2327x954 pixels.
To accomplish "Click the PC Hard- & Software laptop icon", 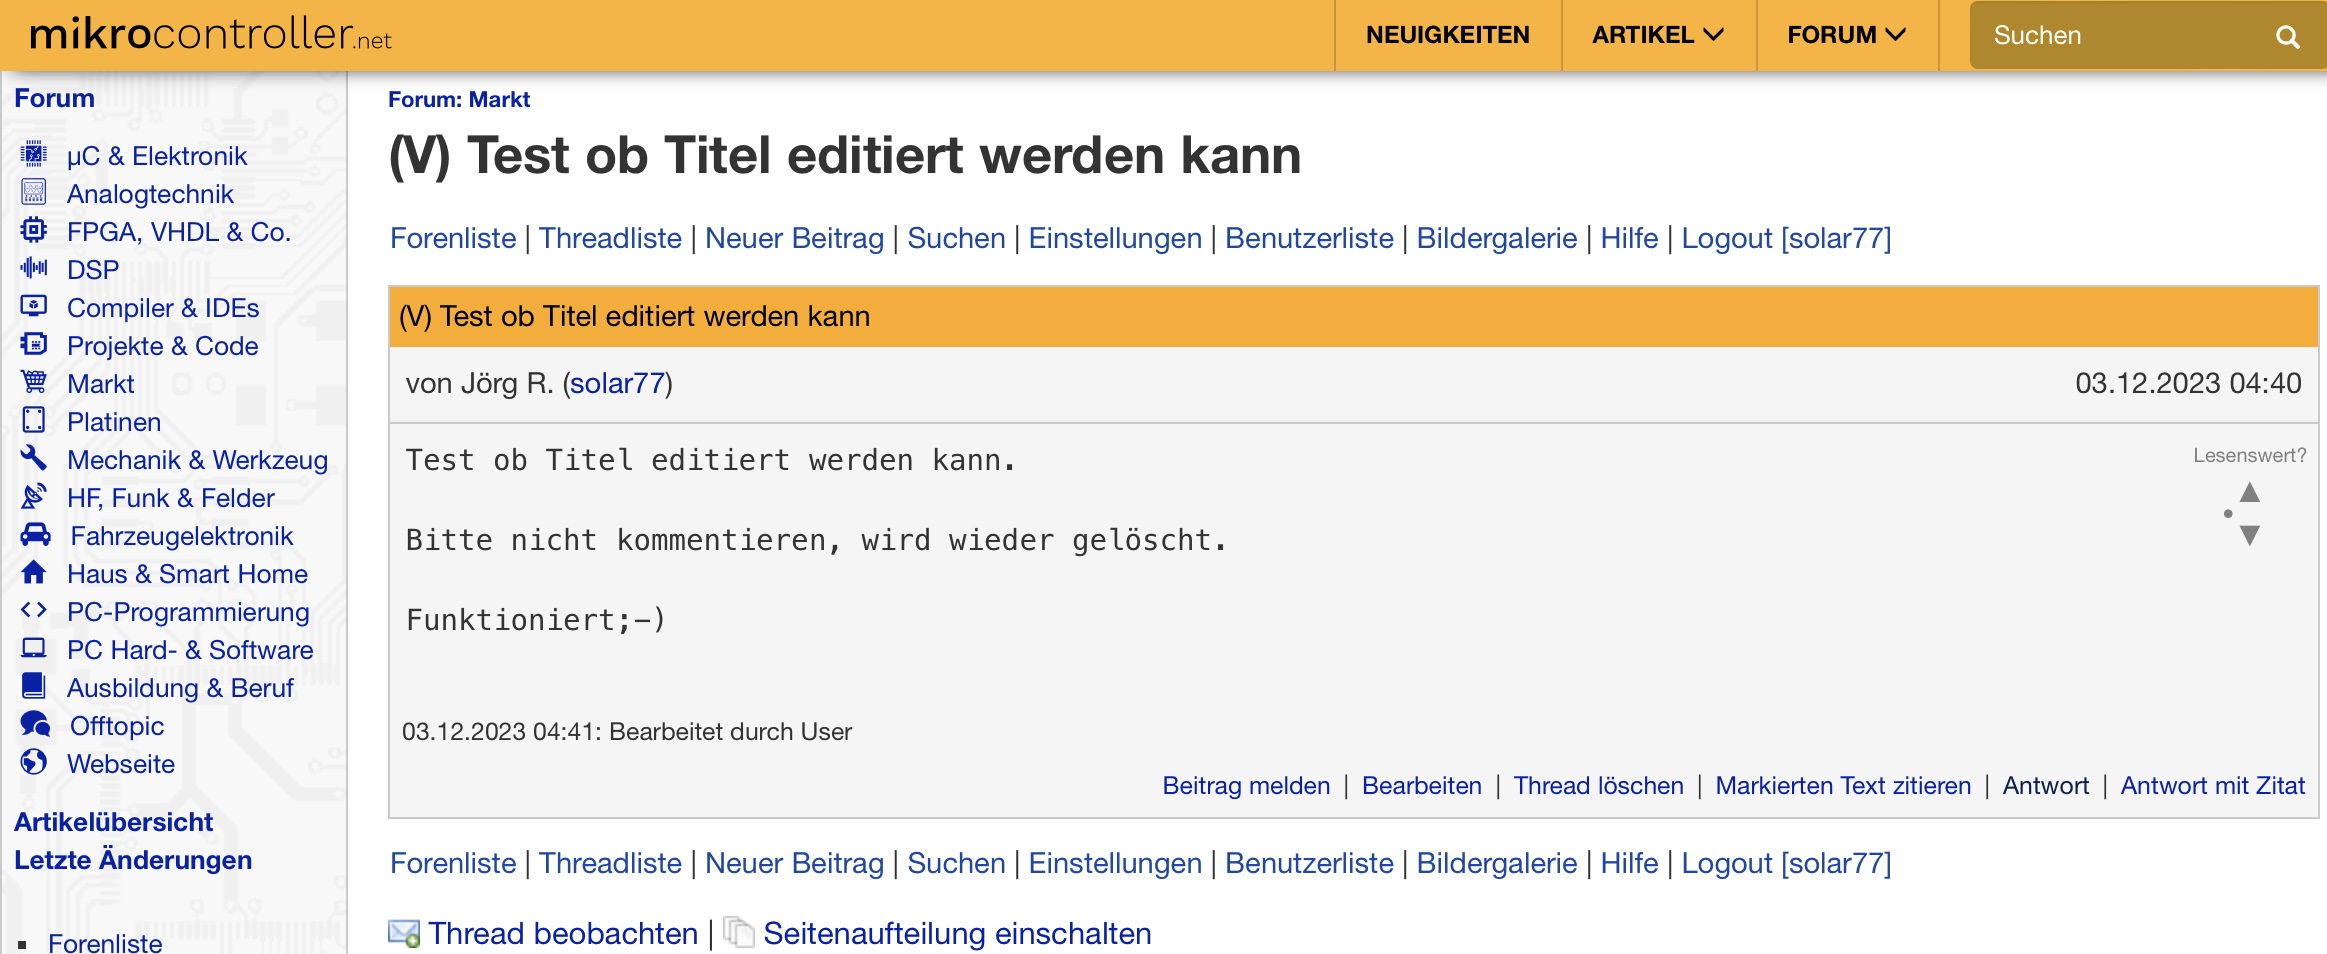I will coord(34,648).
